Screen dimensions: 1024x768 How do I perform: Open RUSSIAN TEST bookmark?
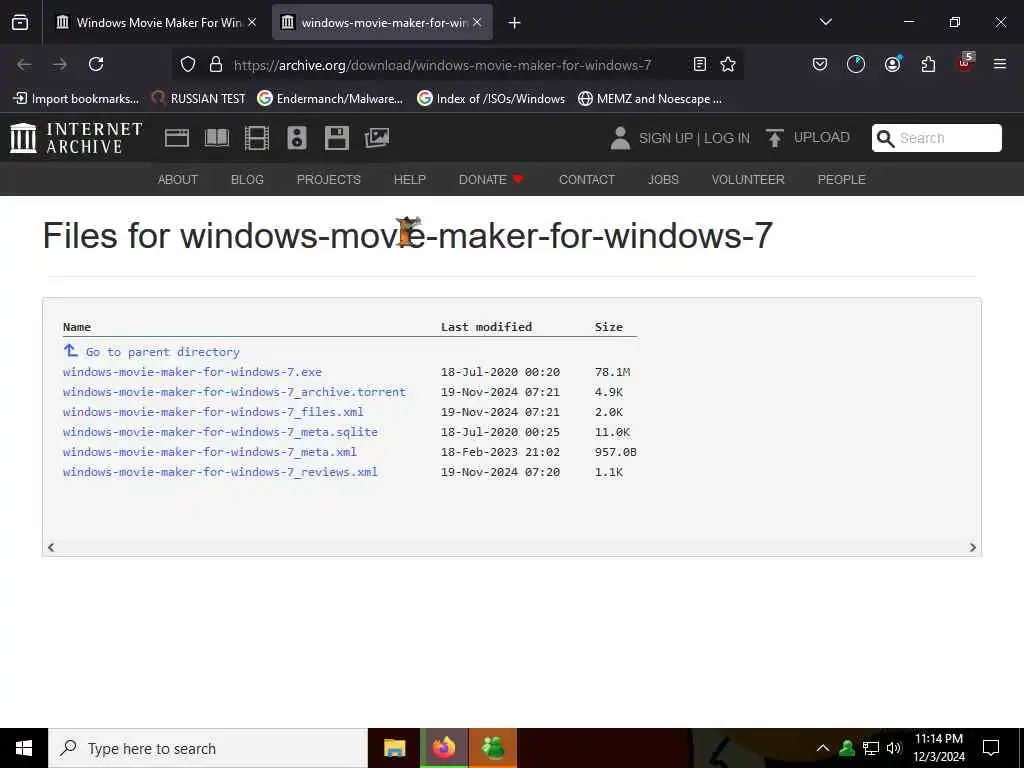tap(198, 99)
